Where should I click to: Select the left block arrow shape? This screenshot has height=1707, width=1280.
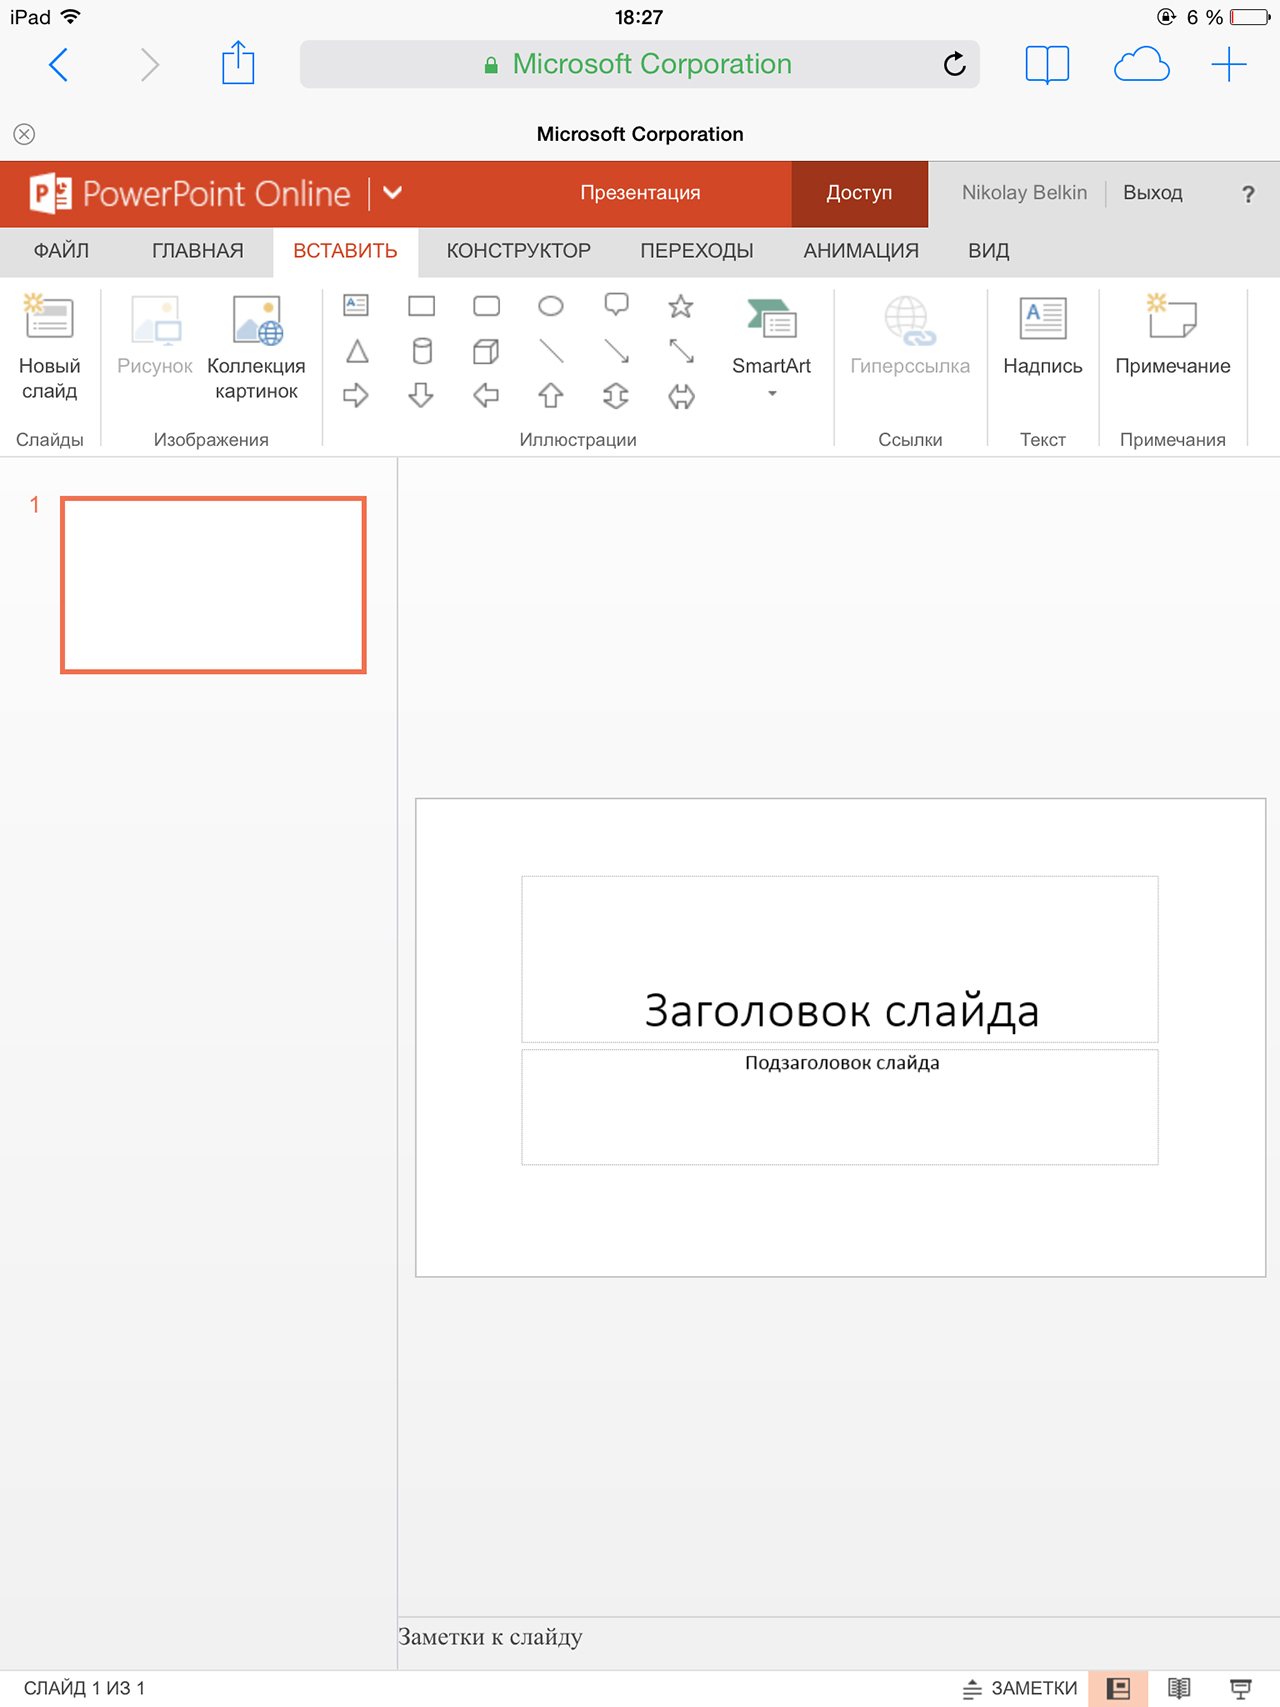click(486, 396)
